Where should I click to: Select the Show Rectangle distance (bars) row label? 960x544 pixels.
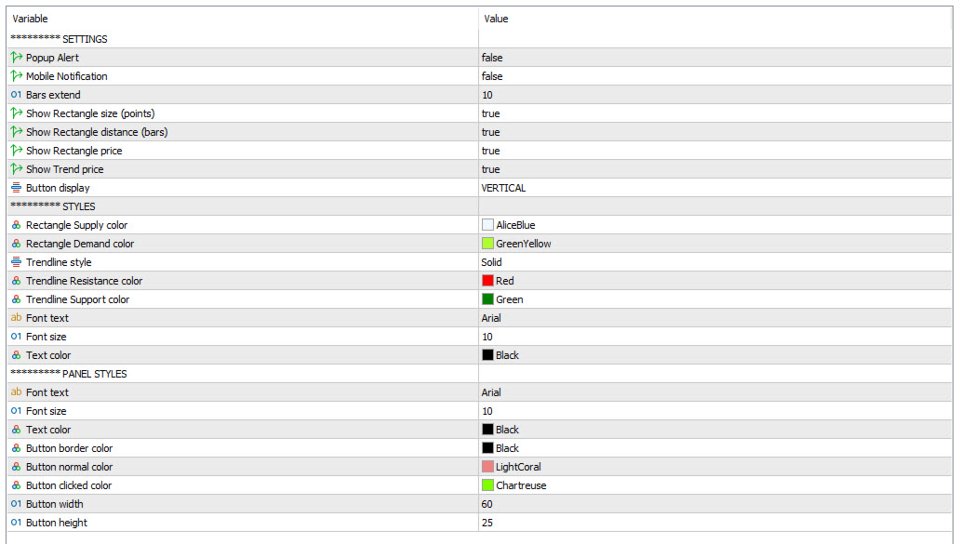point(96,132)
